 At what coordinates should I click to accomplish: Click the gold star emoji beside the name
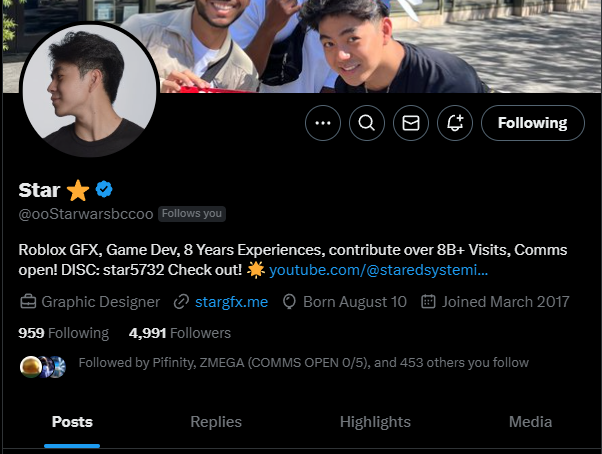point(78,190)
